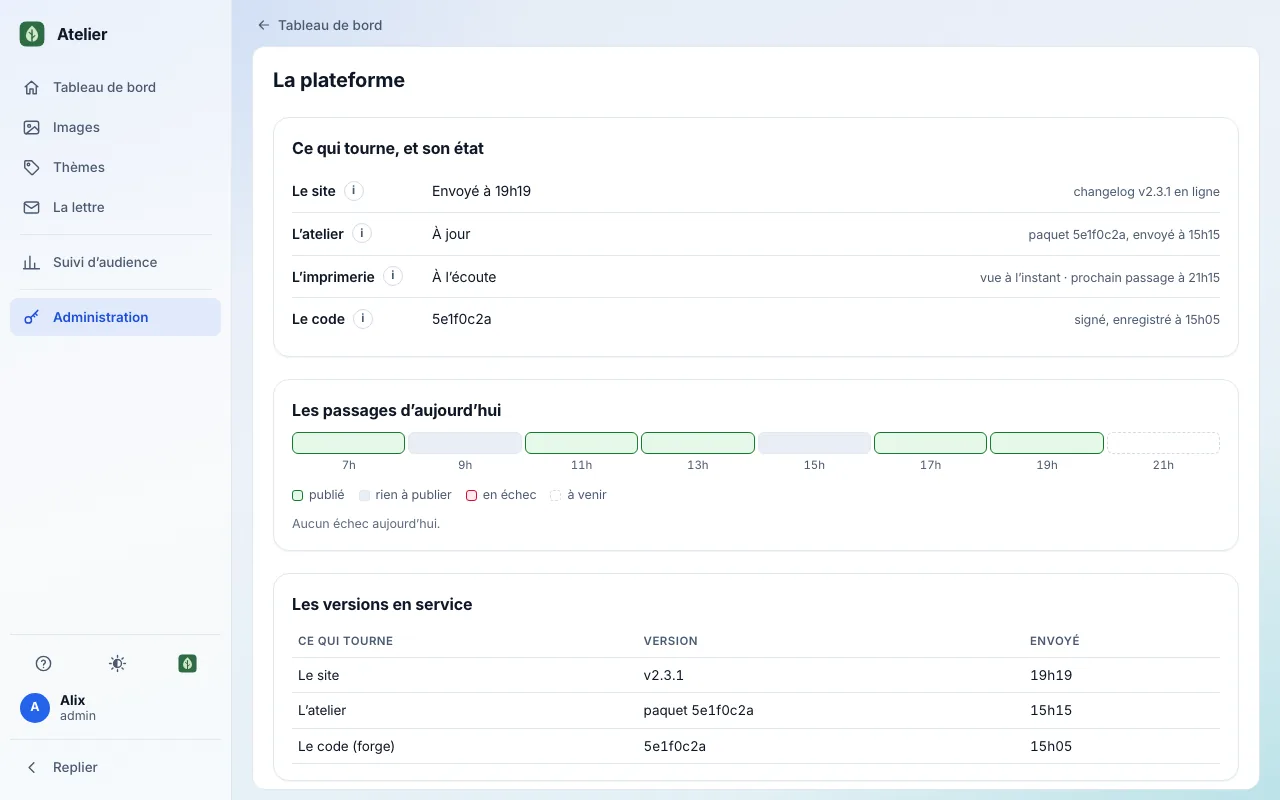Click the Atelier leaf logo icon
This screenshot has width=1280, height=800.
pyautogui.click(x=32, y=34)
